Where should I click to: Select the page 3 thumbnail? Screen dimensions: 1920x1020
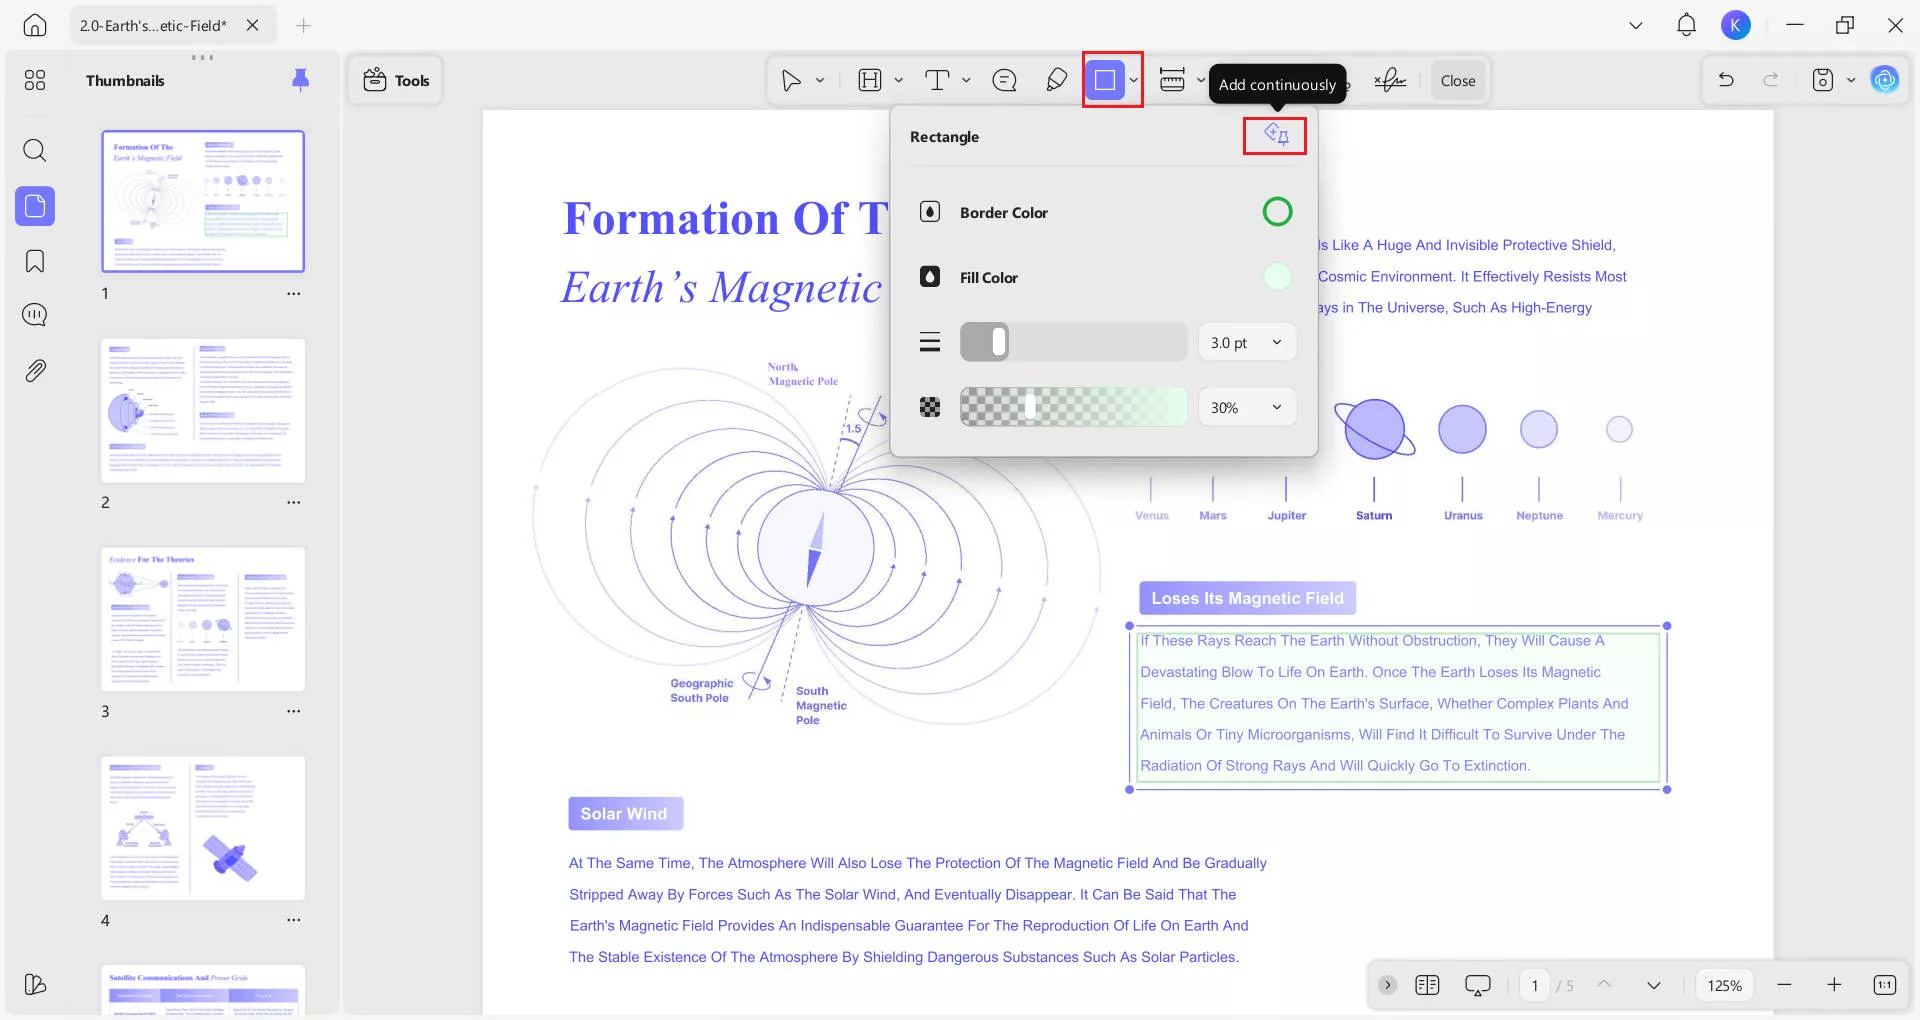(203, 619)
